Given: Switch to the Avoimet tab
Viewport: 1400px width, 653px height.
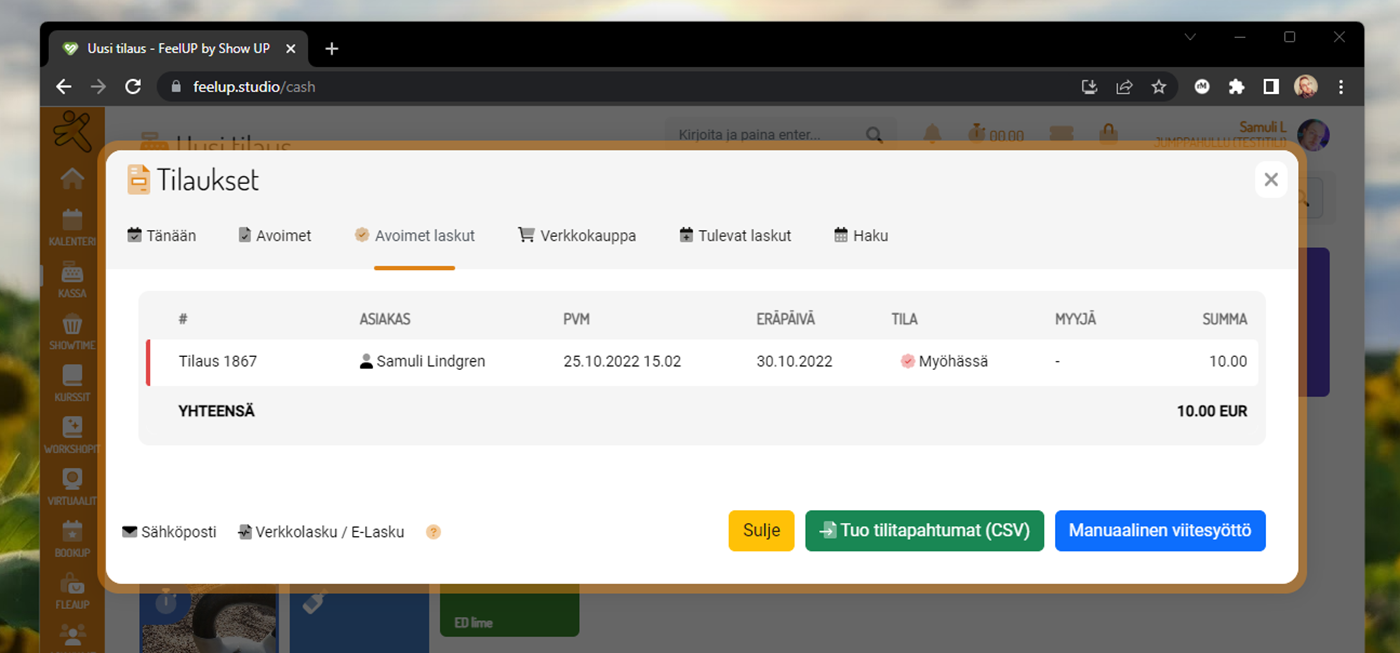Looking at the screenshot, I should coord(275,236).
